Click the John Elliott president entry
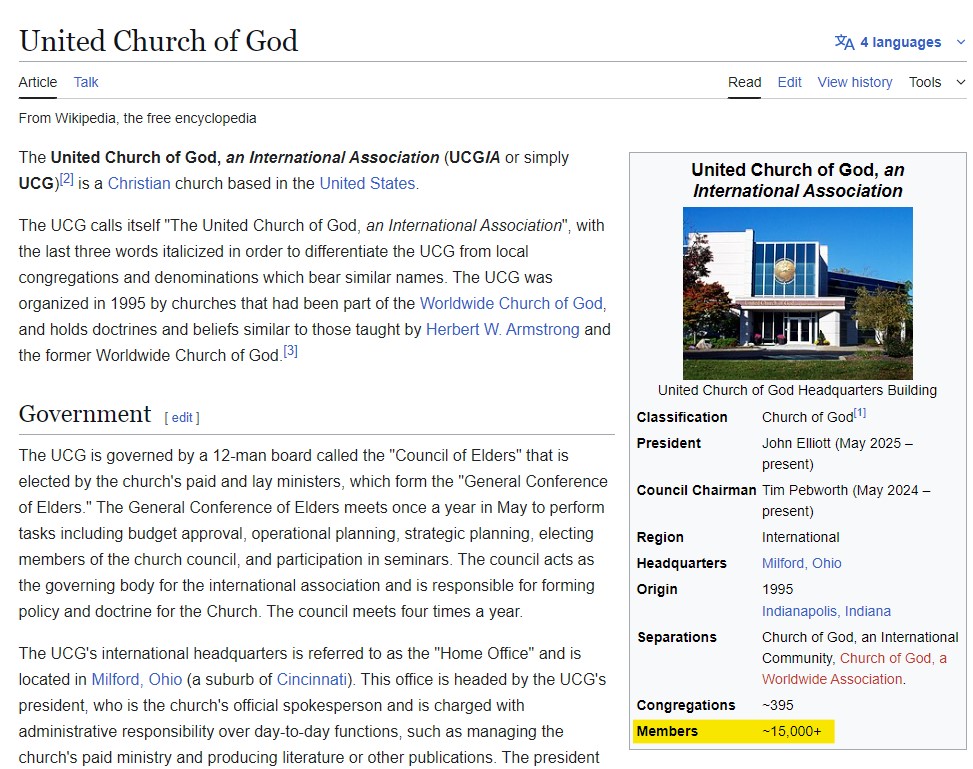Screen dimensions: 973x769 (x=837, y=454)
